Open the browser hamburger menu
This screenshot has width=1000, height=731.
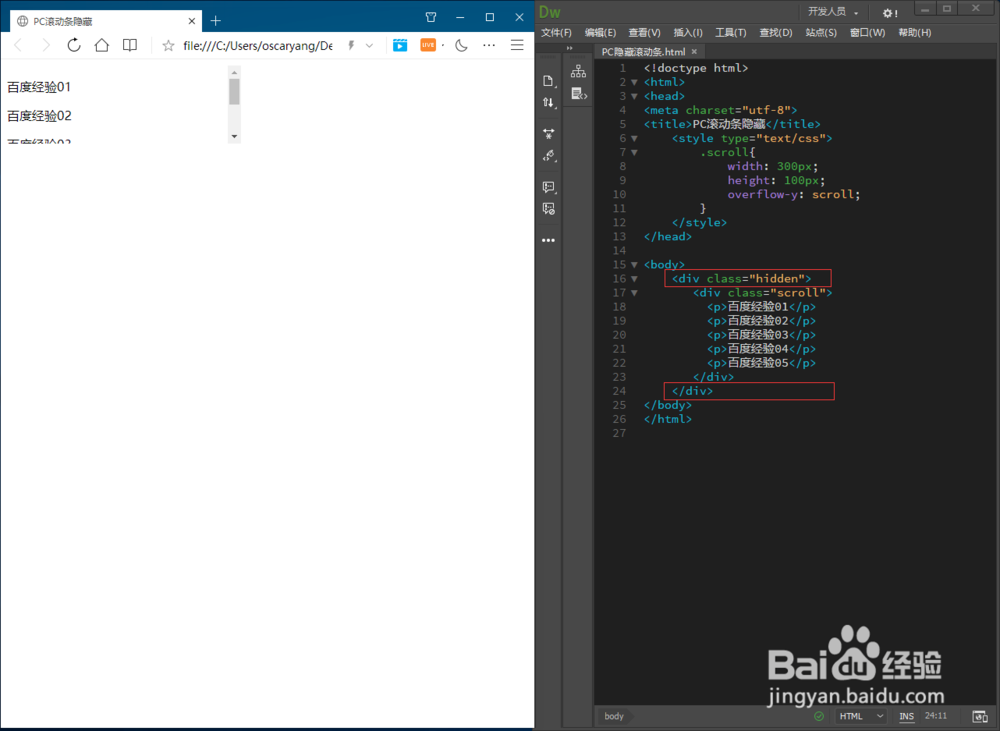click(517, 45)
